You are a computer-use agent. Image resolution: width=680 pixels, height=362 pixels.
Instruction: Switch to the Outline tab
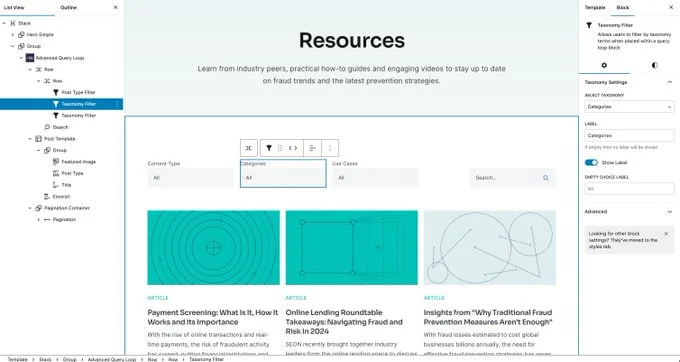(x=68, y=7)
